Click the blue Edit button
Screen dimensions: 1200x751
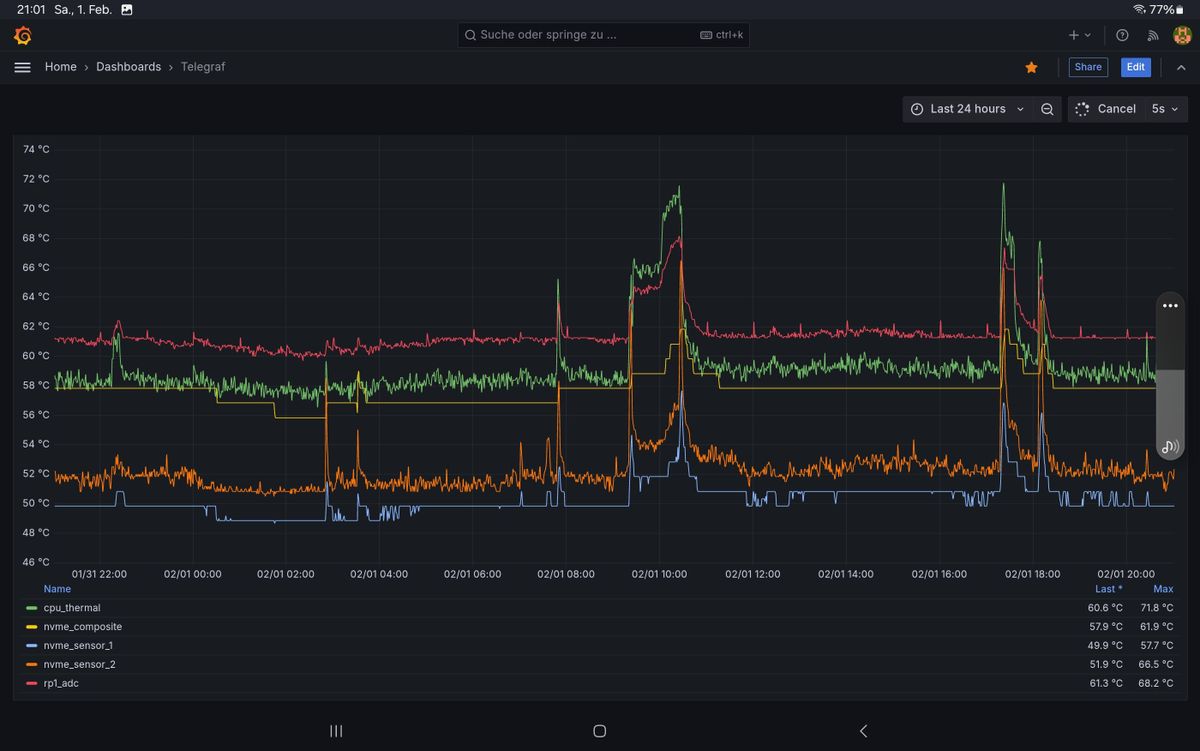pyautogui.click(x=1135, y=67)
